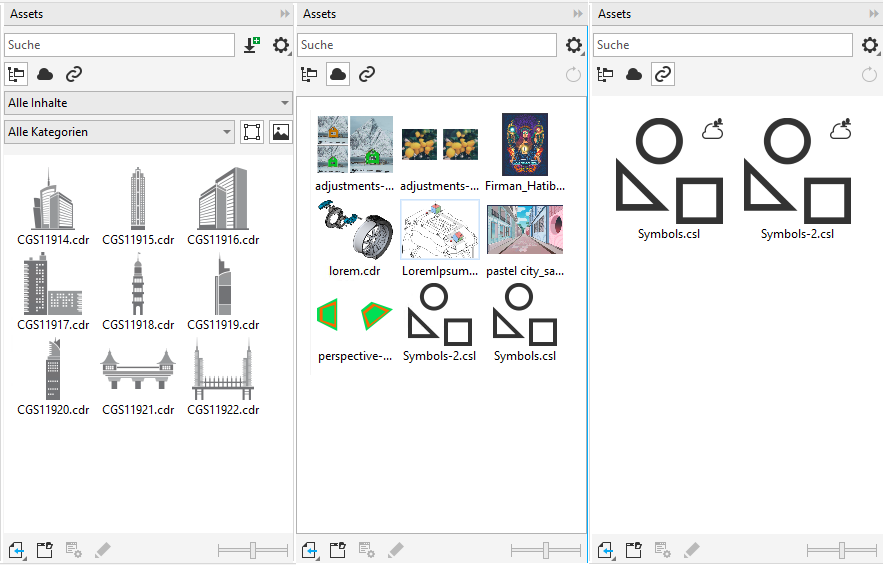The height and width of the screenshot is (565, 884).
Task: Click the middle panel's Assets title tab
Action: pyautogui.click(x=319, y=14)
